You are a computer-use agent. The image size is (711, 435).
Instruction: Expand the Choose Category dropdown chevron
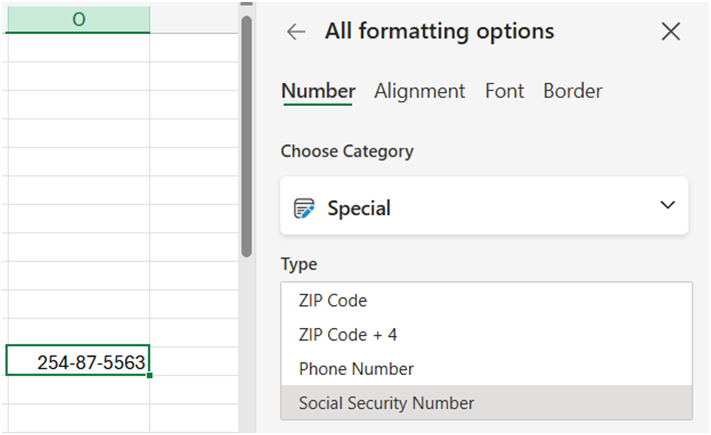point(667,205)
